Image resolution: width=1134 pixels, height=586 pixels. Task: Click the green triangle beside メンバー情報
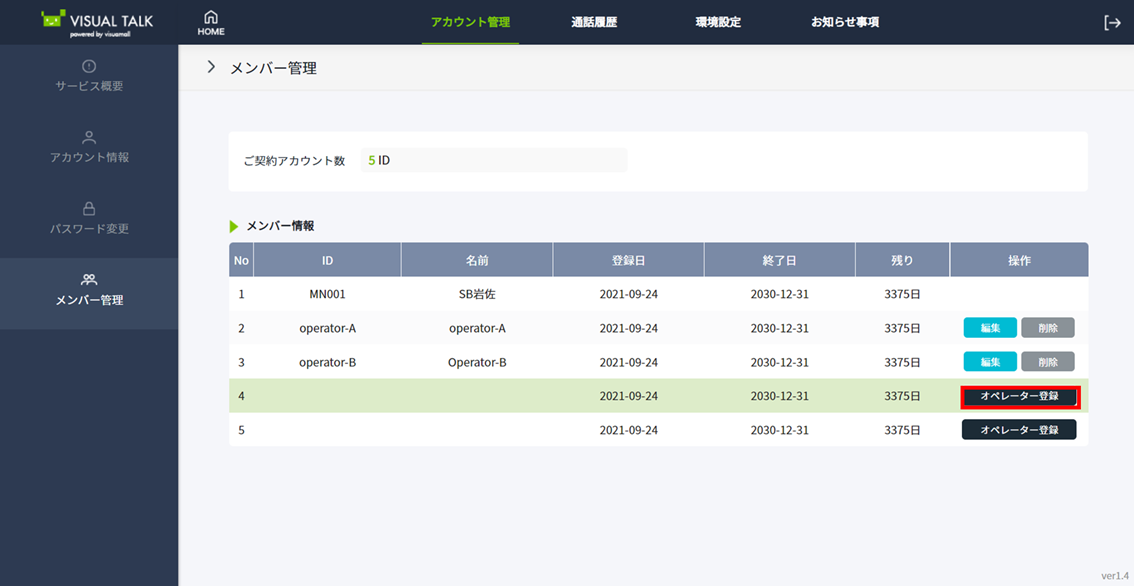(x=234, y=227)
